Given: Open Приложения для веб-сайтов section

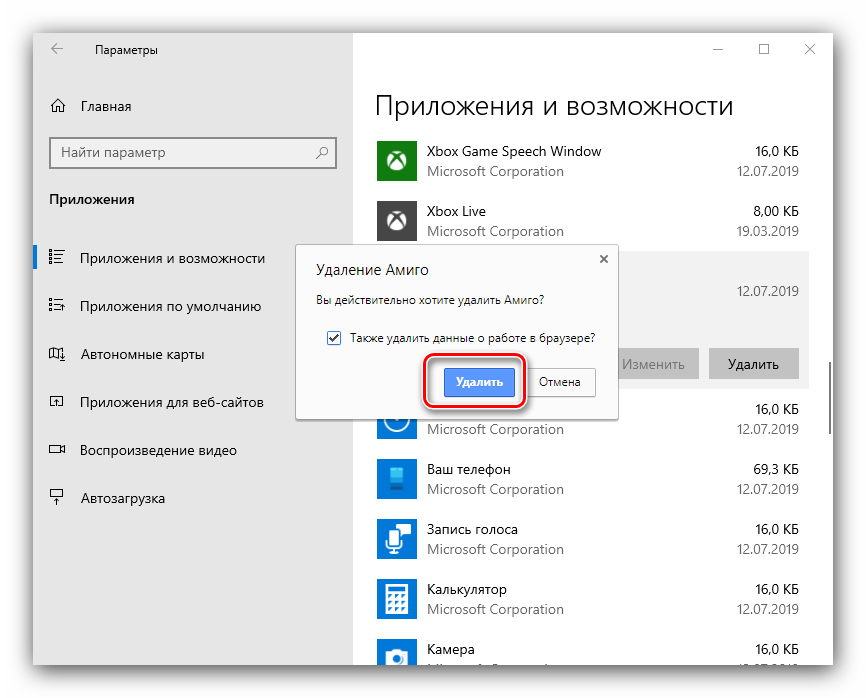Looking at the screenshot, I should (x=171, y=402).
